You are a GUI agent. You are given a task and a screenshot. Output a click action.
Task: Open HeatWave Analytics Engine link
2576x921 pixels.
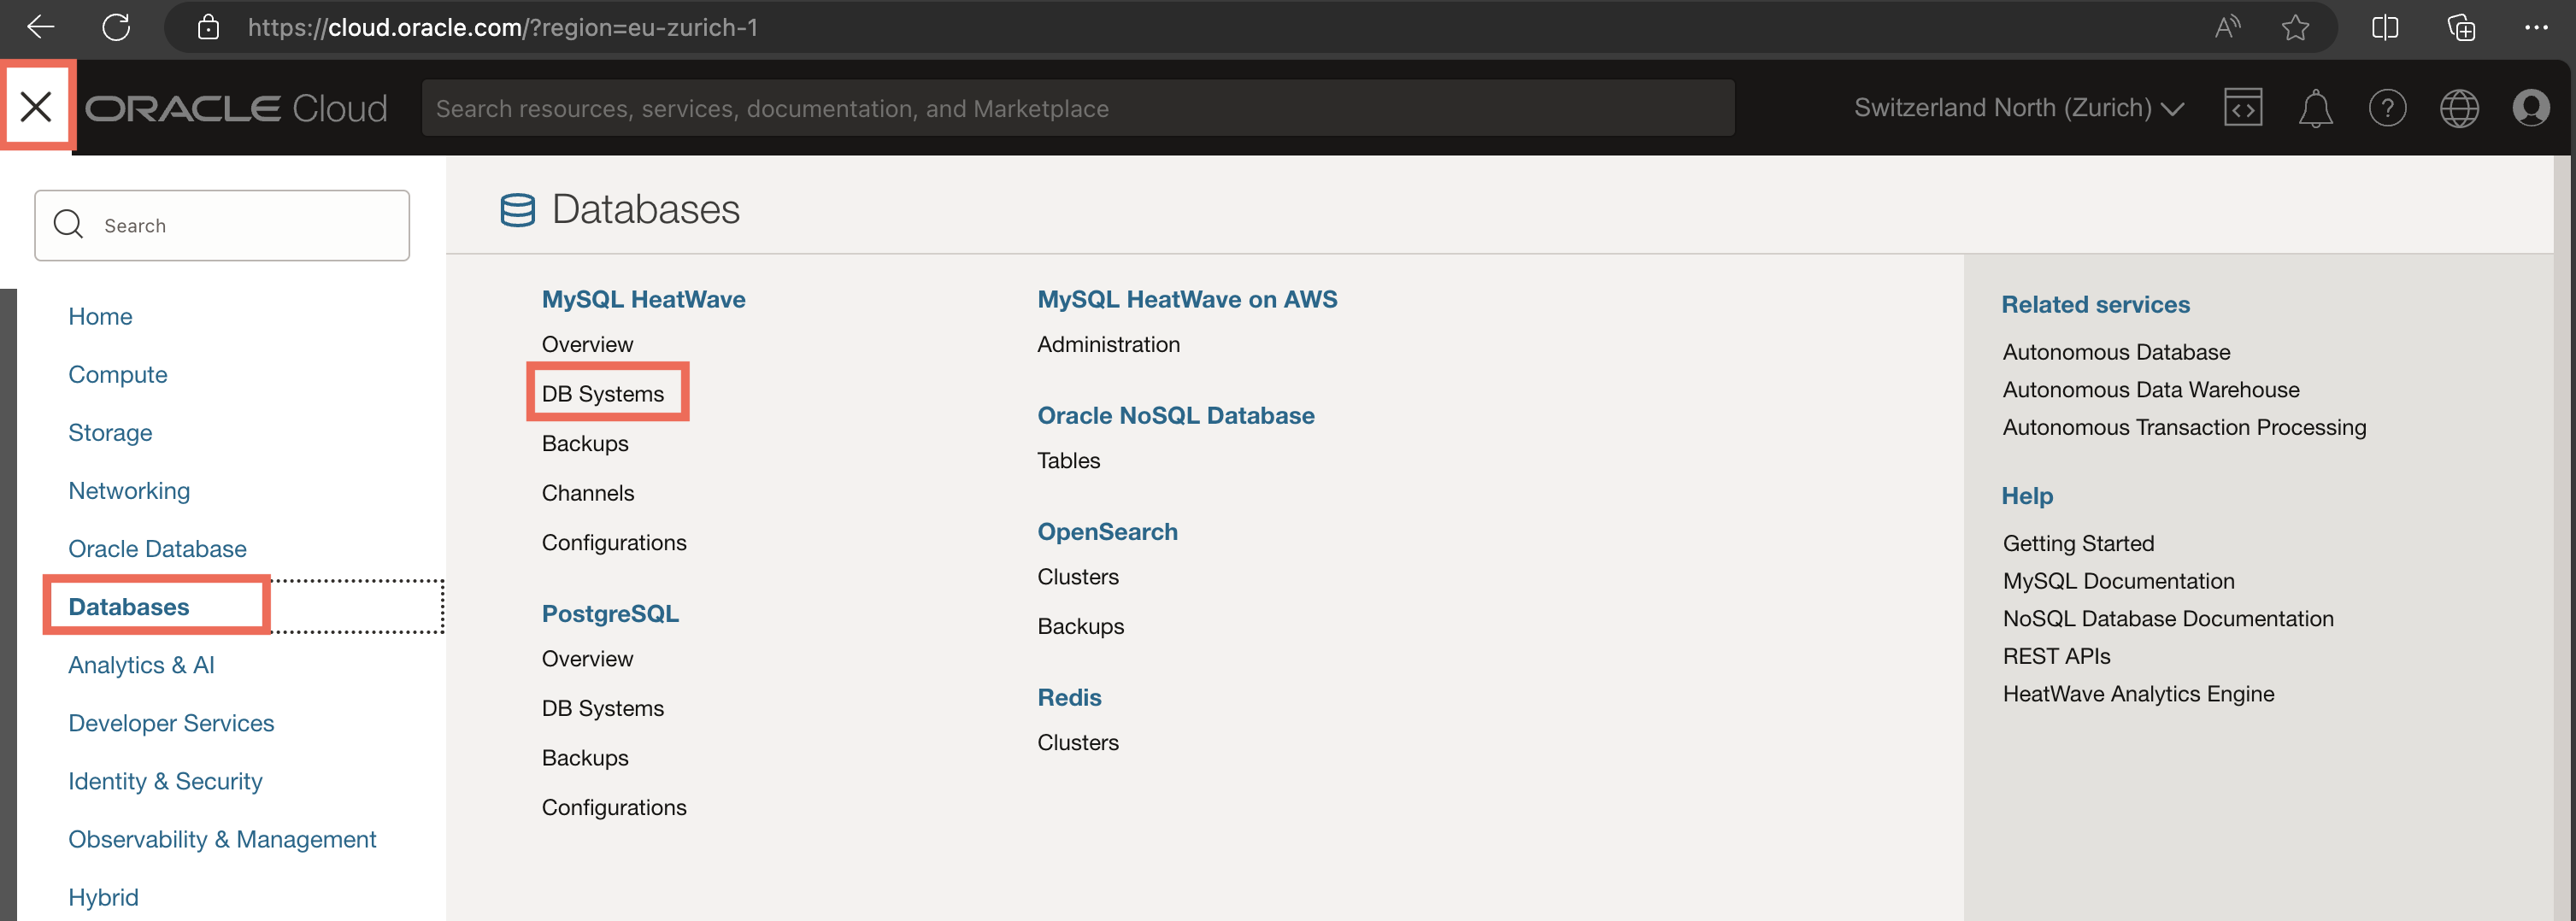pyautogui.click(x=2138, y=693)
